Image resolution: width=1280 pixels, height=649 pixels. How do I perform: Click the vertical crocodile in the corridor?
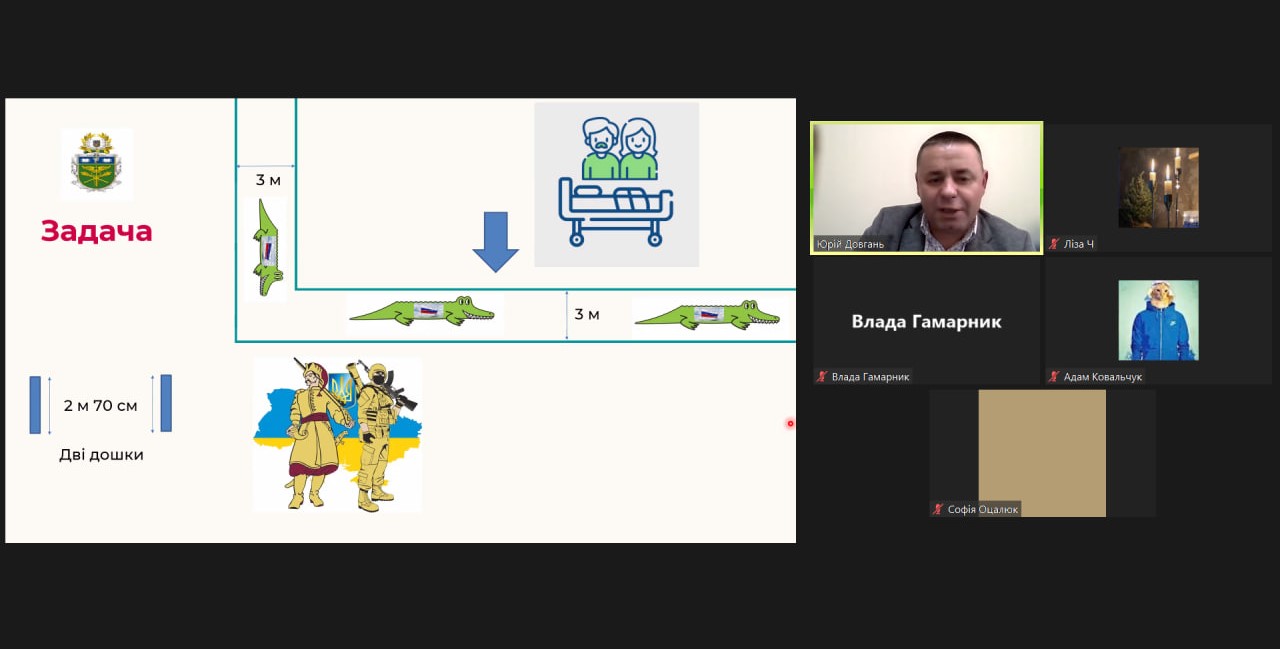tap(266, 248)
